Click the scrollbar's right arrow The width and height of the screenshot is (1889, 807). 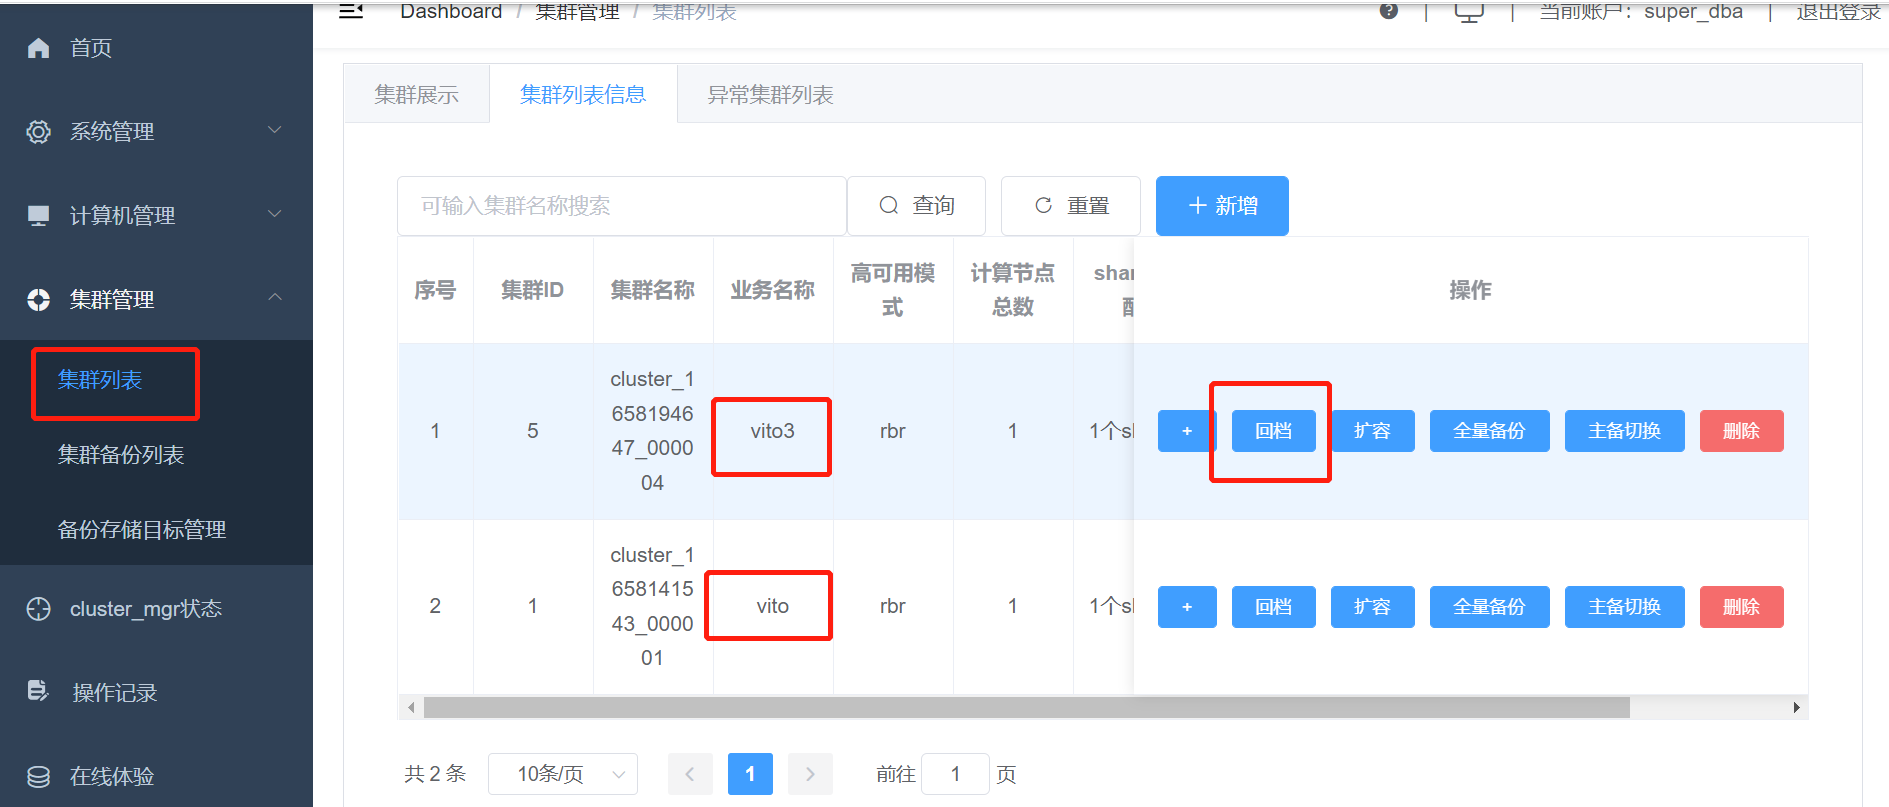click(1797, 708)
